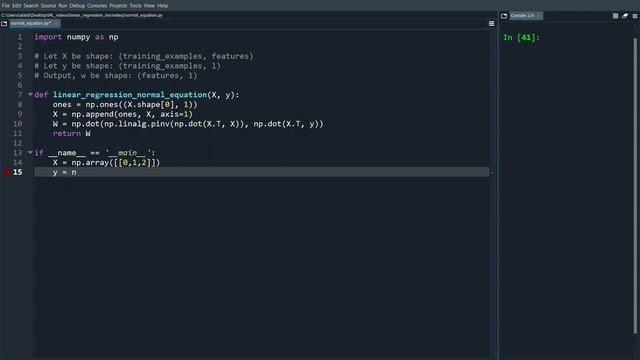Click the console vertical scrollbar
This screenshot has width=640, height=360.
click(x=635, y=186)
